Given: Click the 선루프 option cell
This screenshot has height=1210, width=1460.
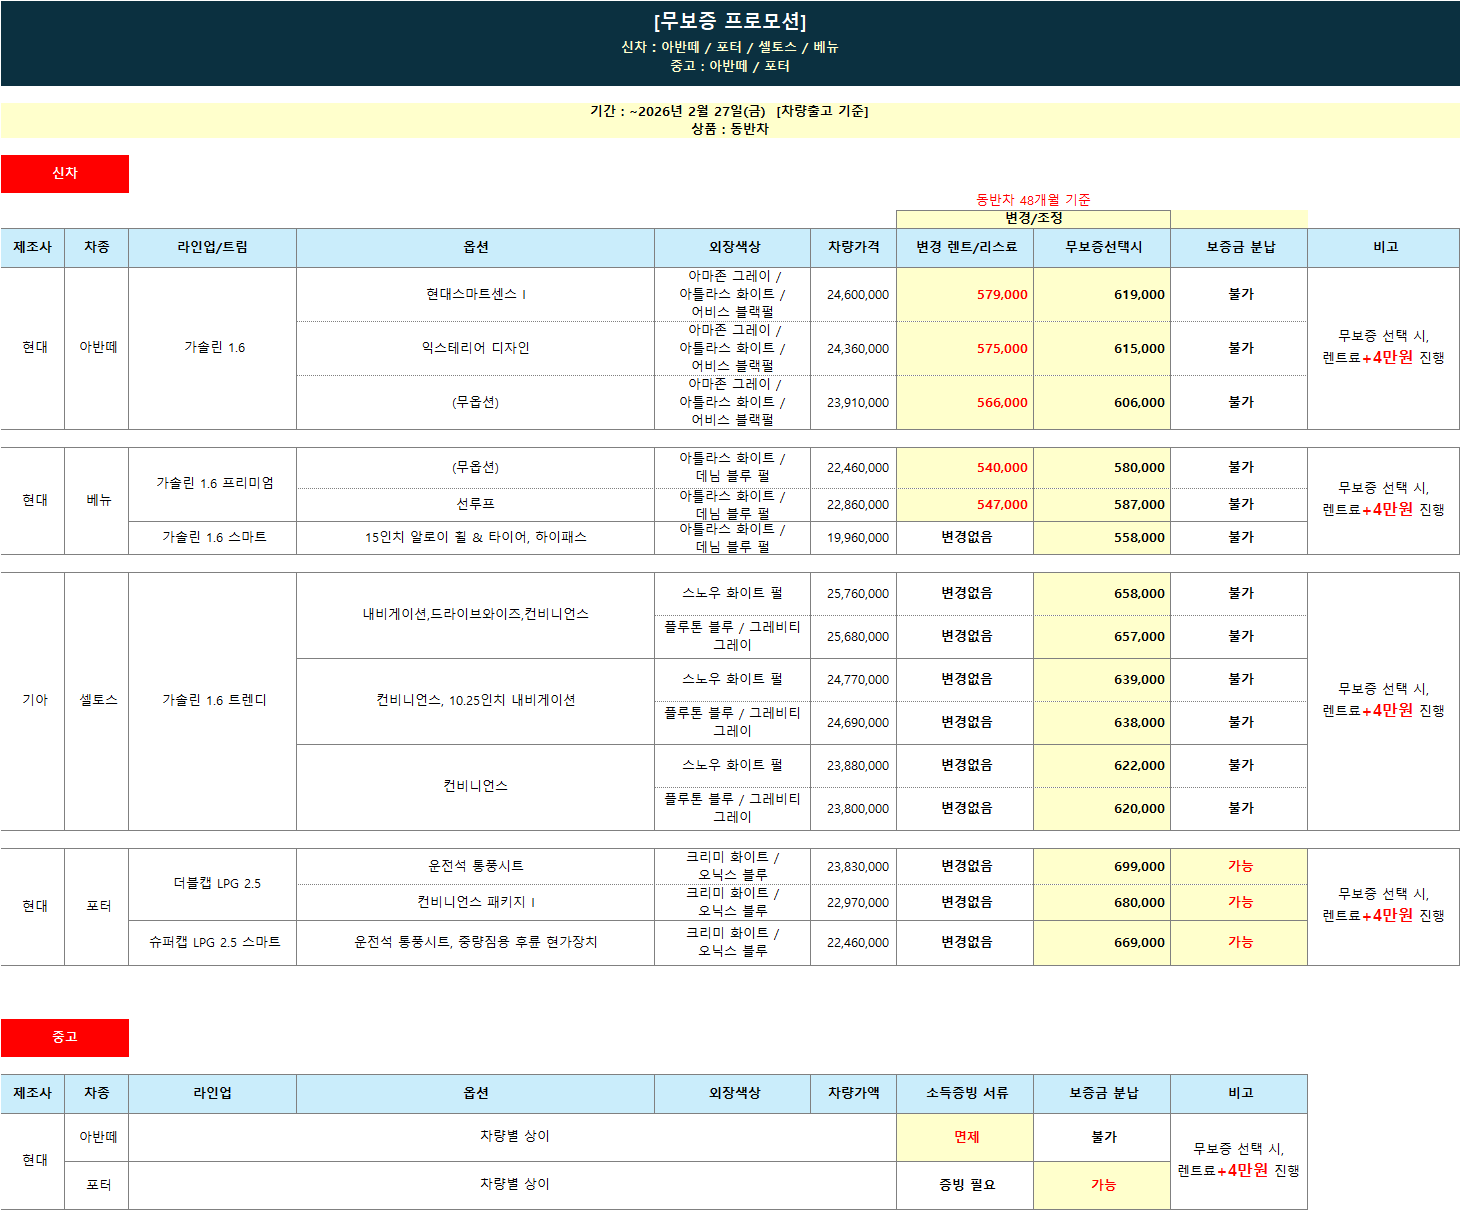Looking at the screenshot, I should point(475,504).
